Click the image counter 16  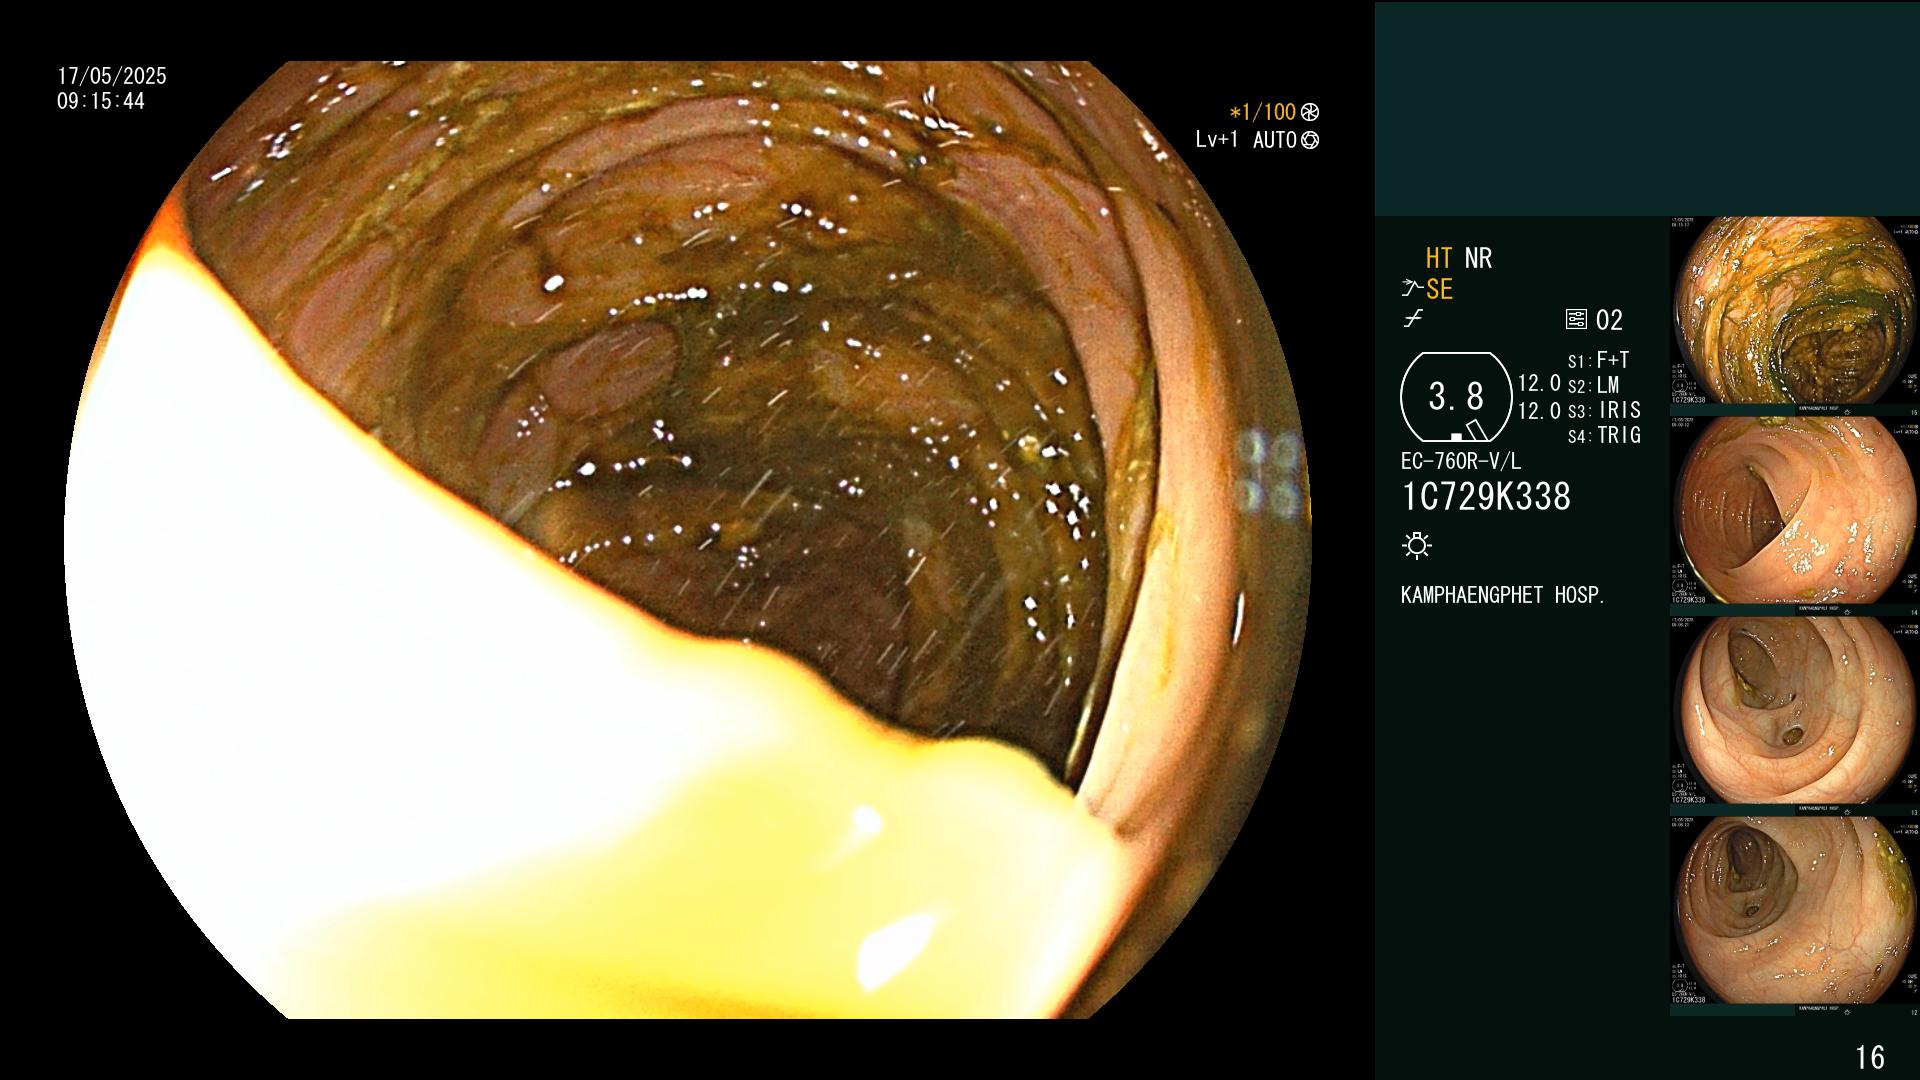click(x=1870, y=1057)
